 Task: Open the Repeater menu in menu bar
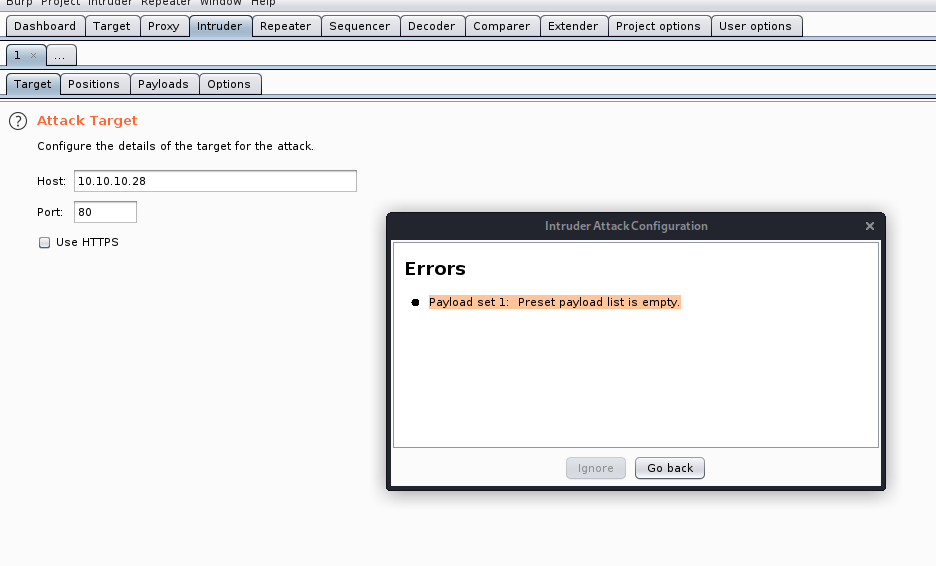pyautogui.click(x=166, y=2)
